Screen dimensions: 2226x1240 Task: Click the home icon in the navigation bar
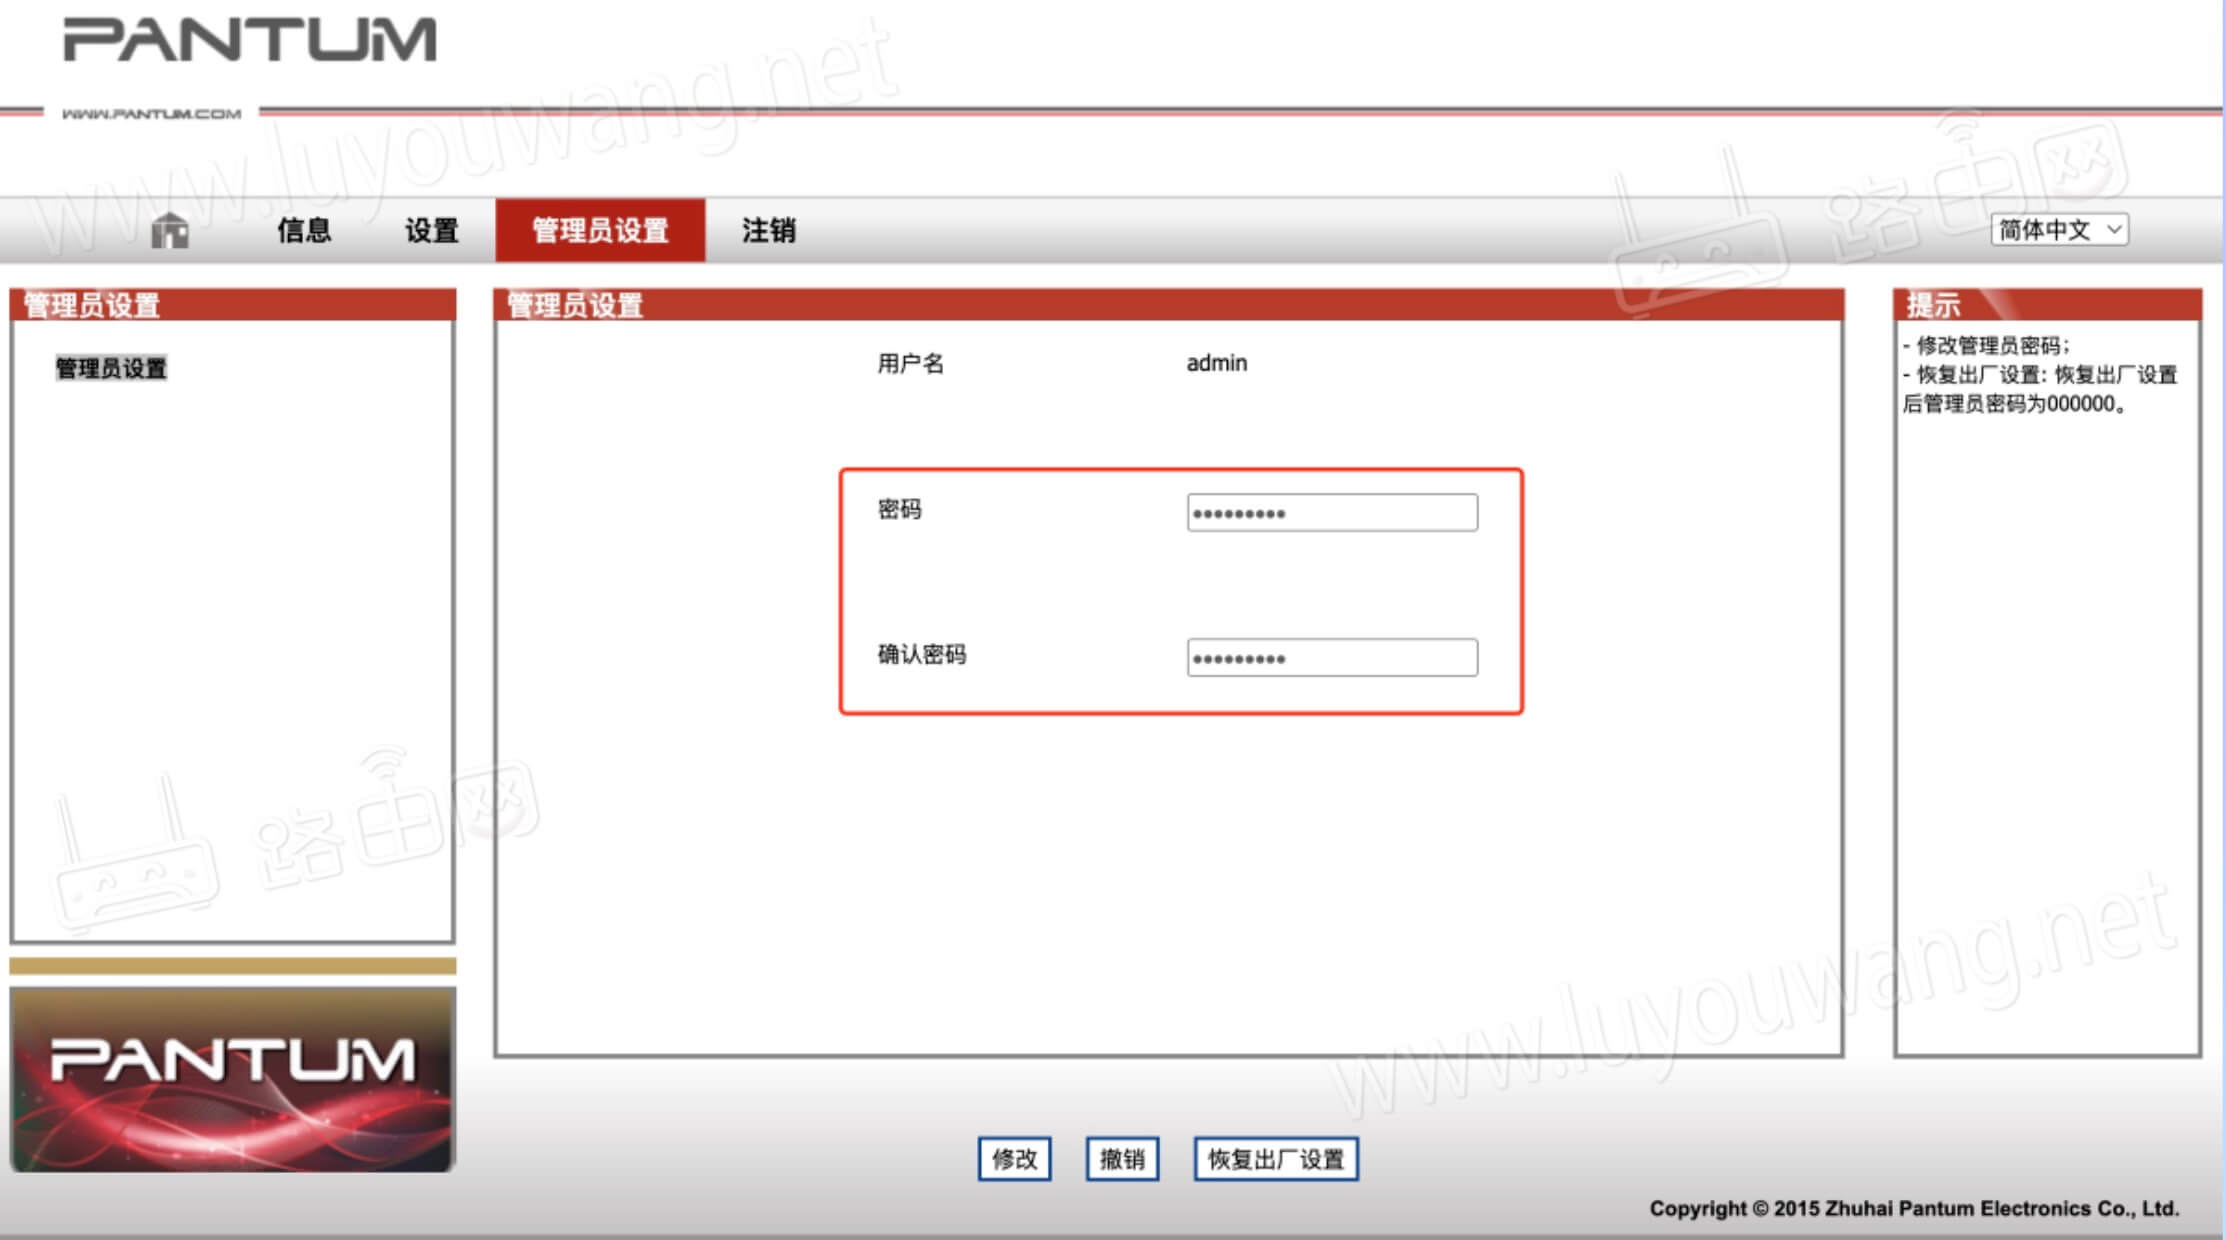point(170,230)
